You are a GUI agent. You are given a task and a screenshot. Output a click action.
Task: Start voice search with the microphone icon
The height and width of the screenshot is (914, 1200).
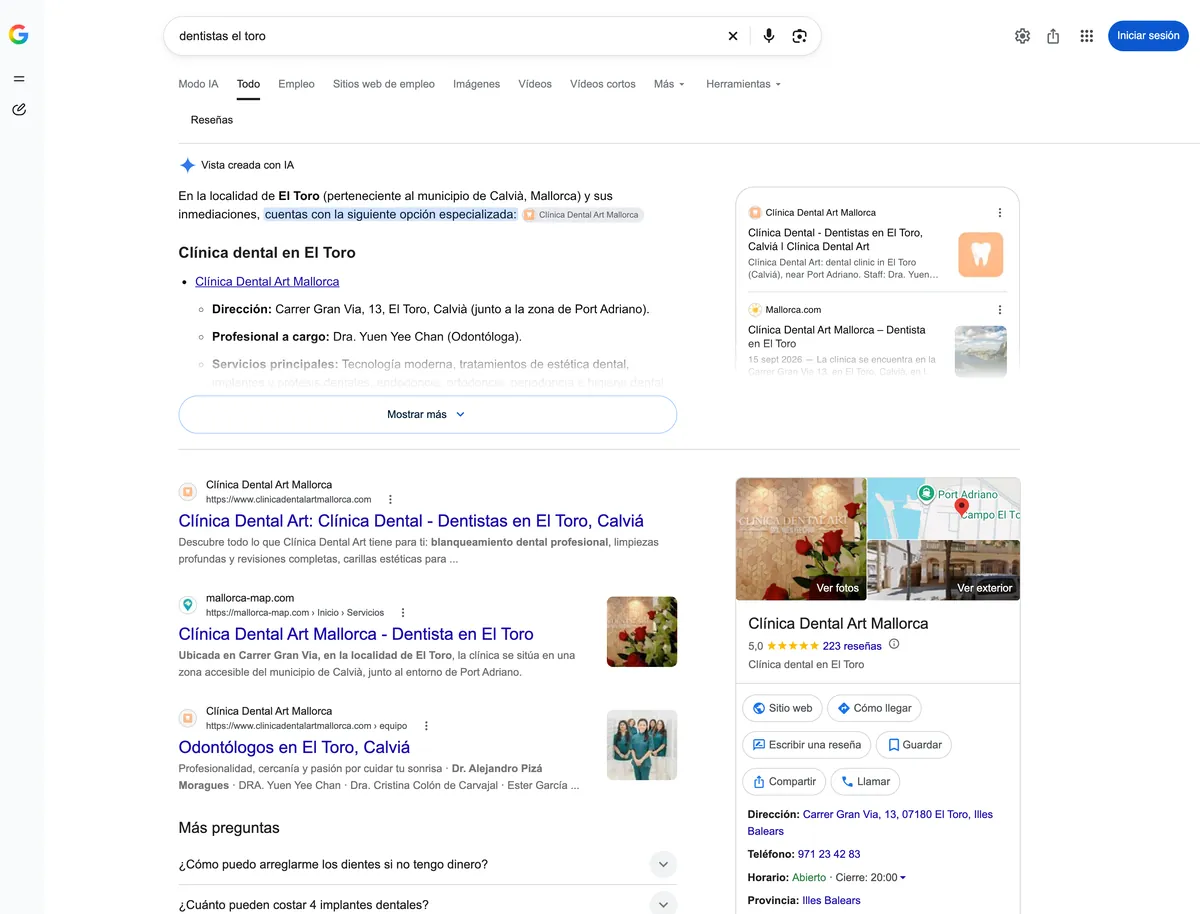point(768,36)
